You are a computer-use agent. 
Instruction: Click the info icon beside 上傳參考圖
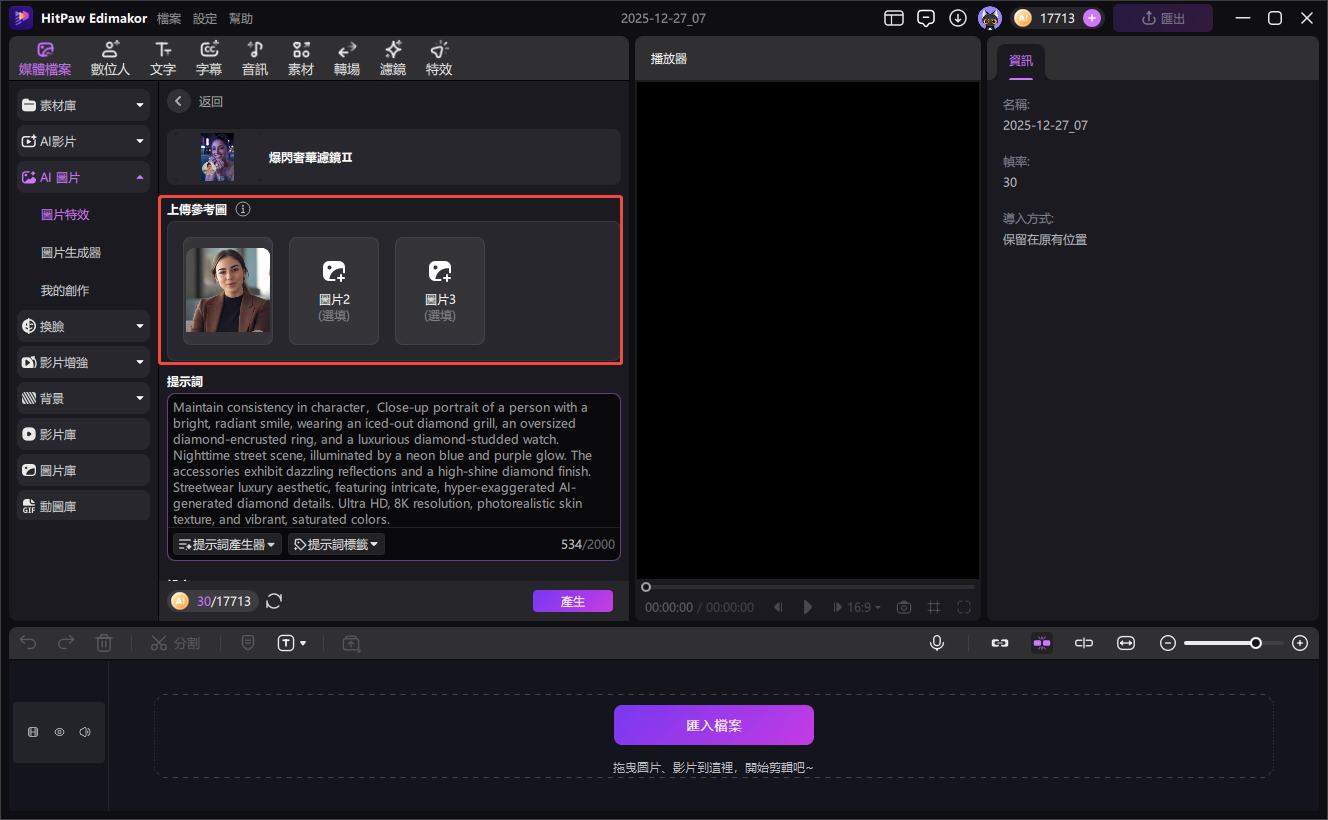point(243,210)
